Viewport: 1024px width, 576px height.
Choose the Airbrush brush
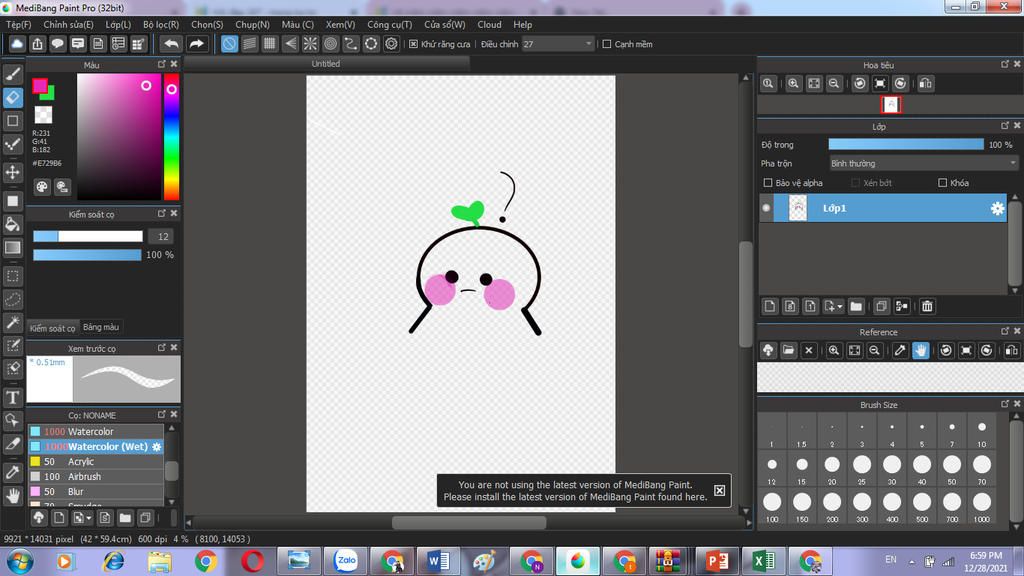pos(95,477)
